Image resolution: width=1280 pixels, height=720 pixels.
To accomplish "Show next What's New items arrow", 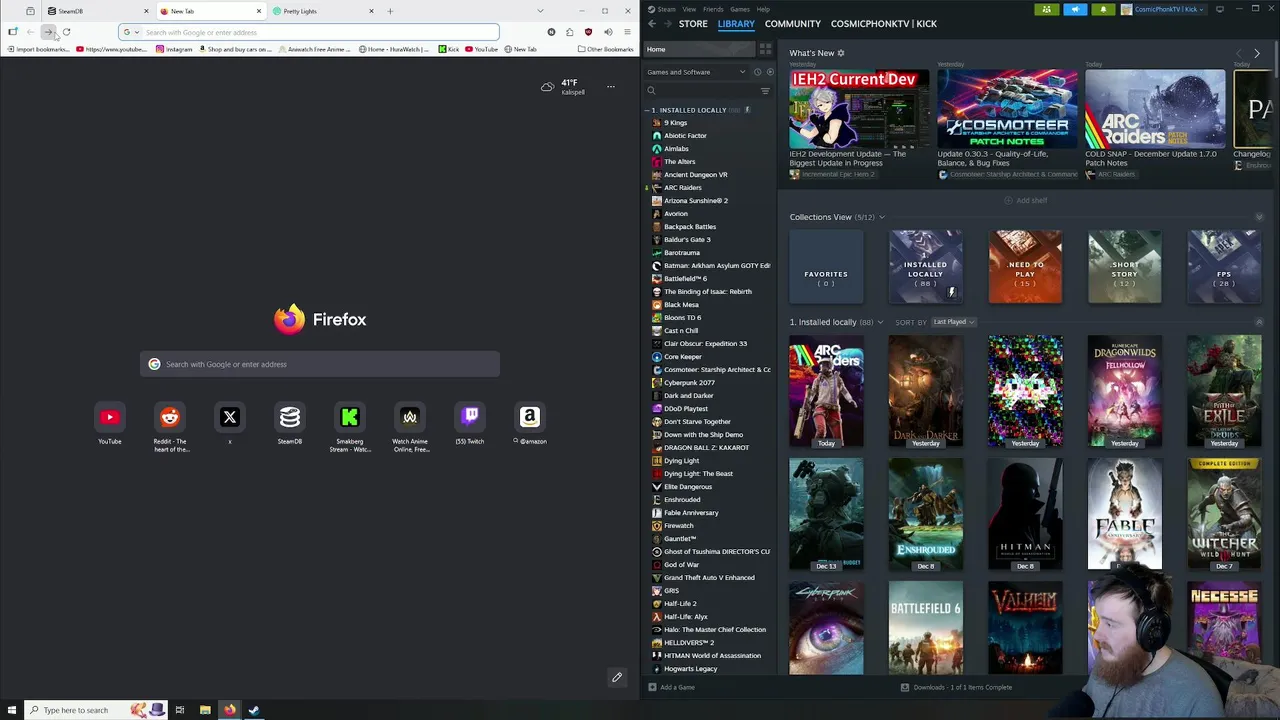I will coord(1257,53).
